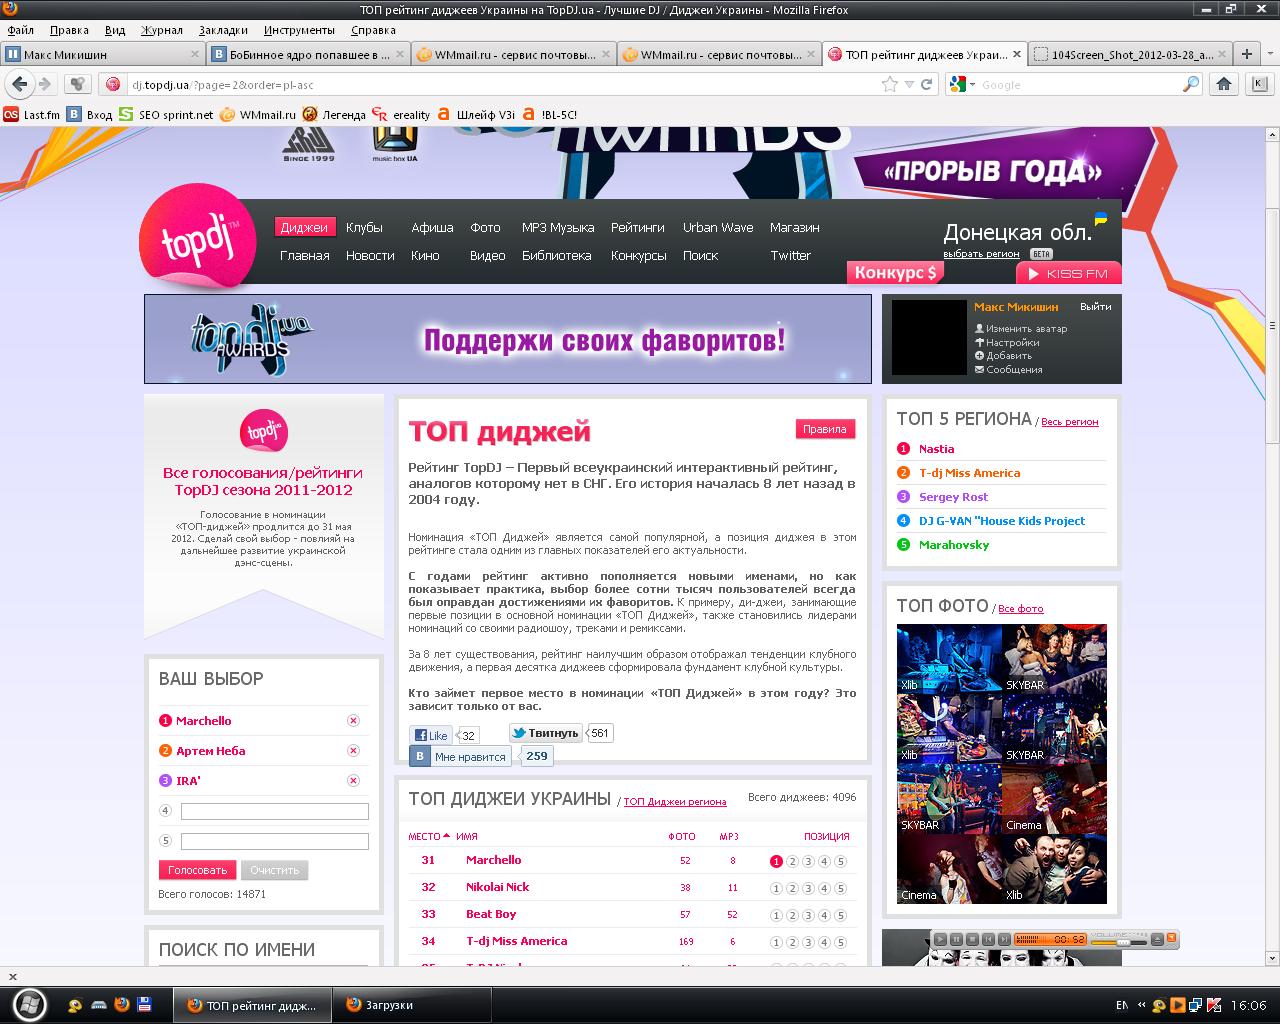Click the Kaspersky icon in system tray
The width and height of the screenshot is (1280, 1024).
pyautogui.click(x=1214, y=1005)
